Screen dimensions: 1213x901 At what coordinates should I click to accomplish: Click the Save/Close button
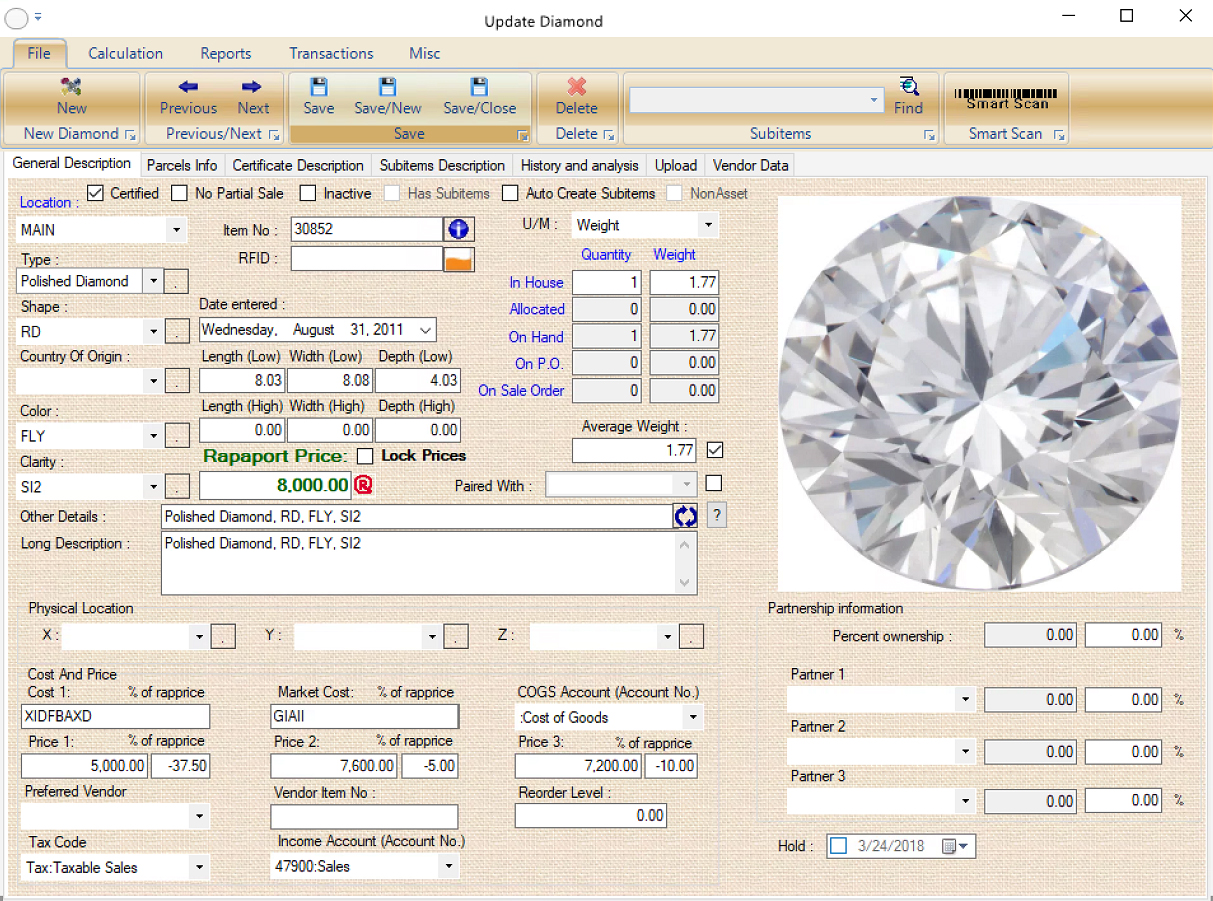point(480,97)
